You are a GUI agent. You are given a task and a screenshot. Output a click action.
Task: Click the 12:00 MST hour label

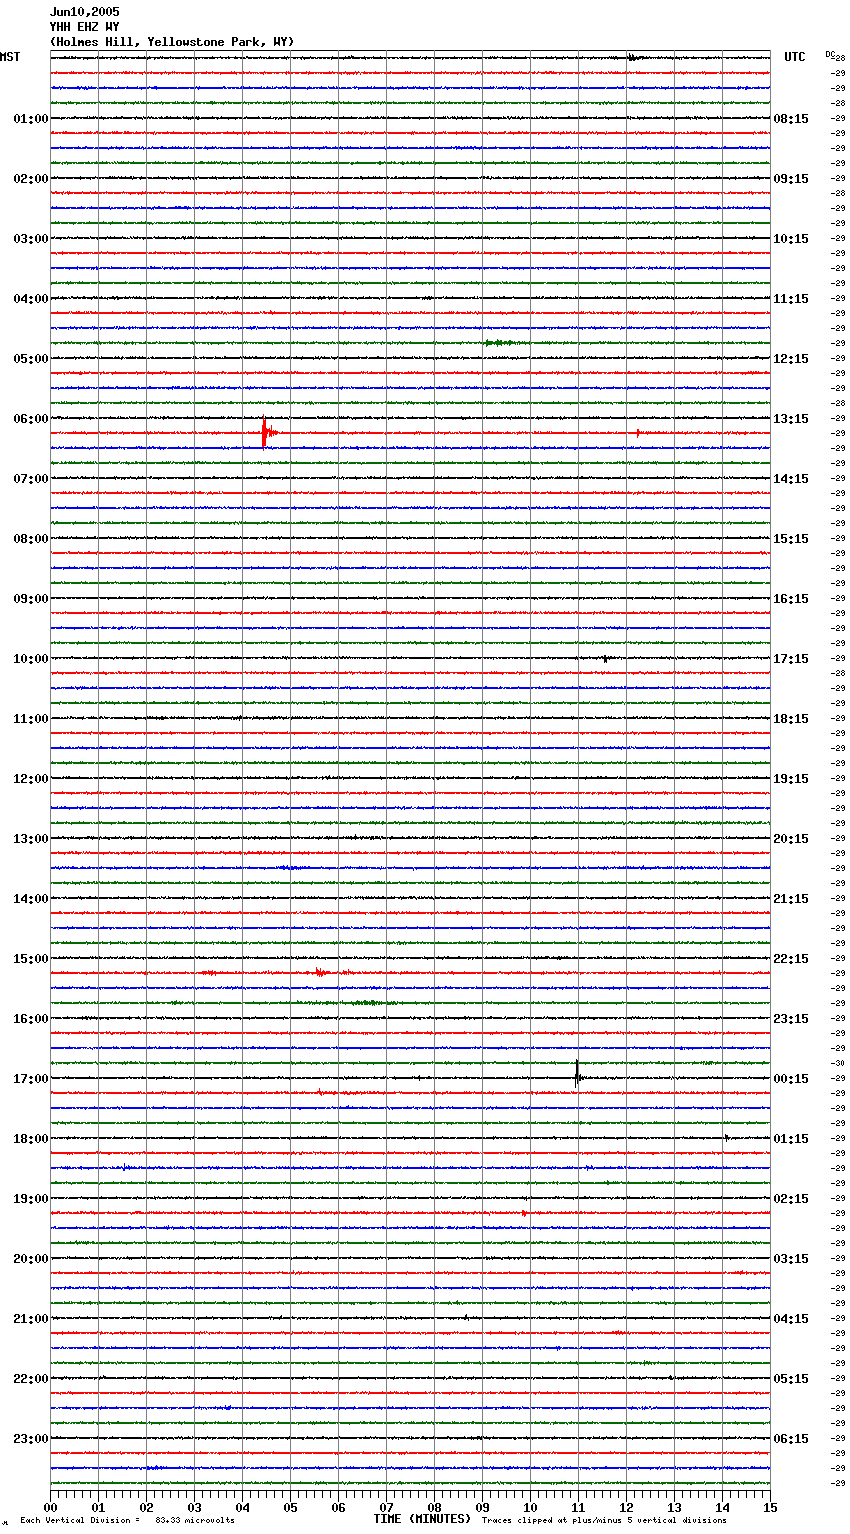(30, 779)
